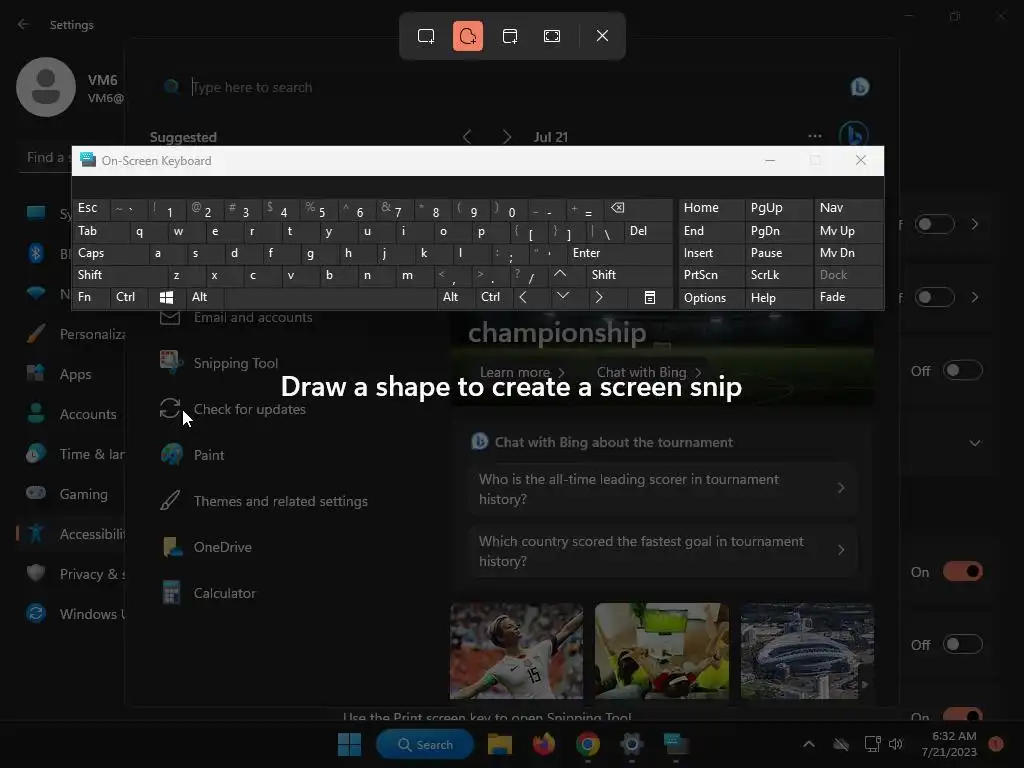1024x768 pixels.
Task: Turn off the orange On toggle in Settings
Action: 963,571
